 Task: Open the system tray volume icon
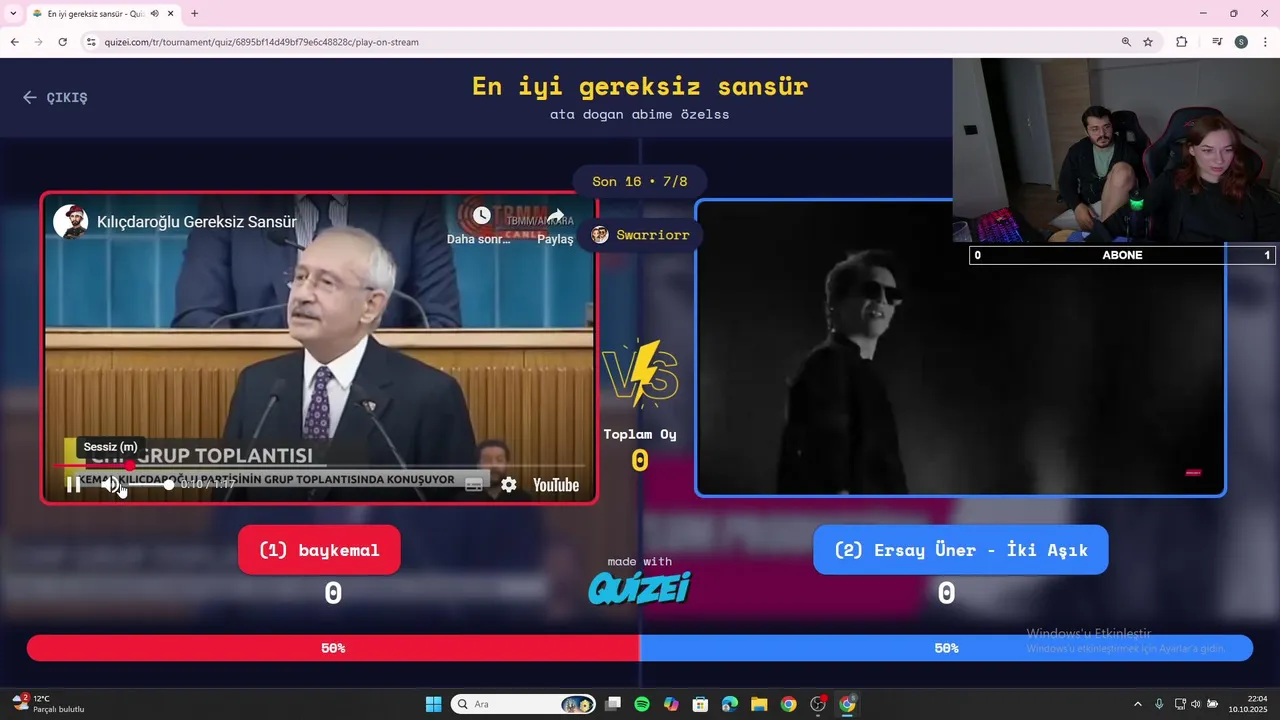[x=1196, y=704]
